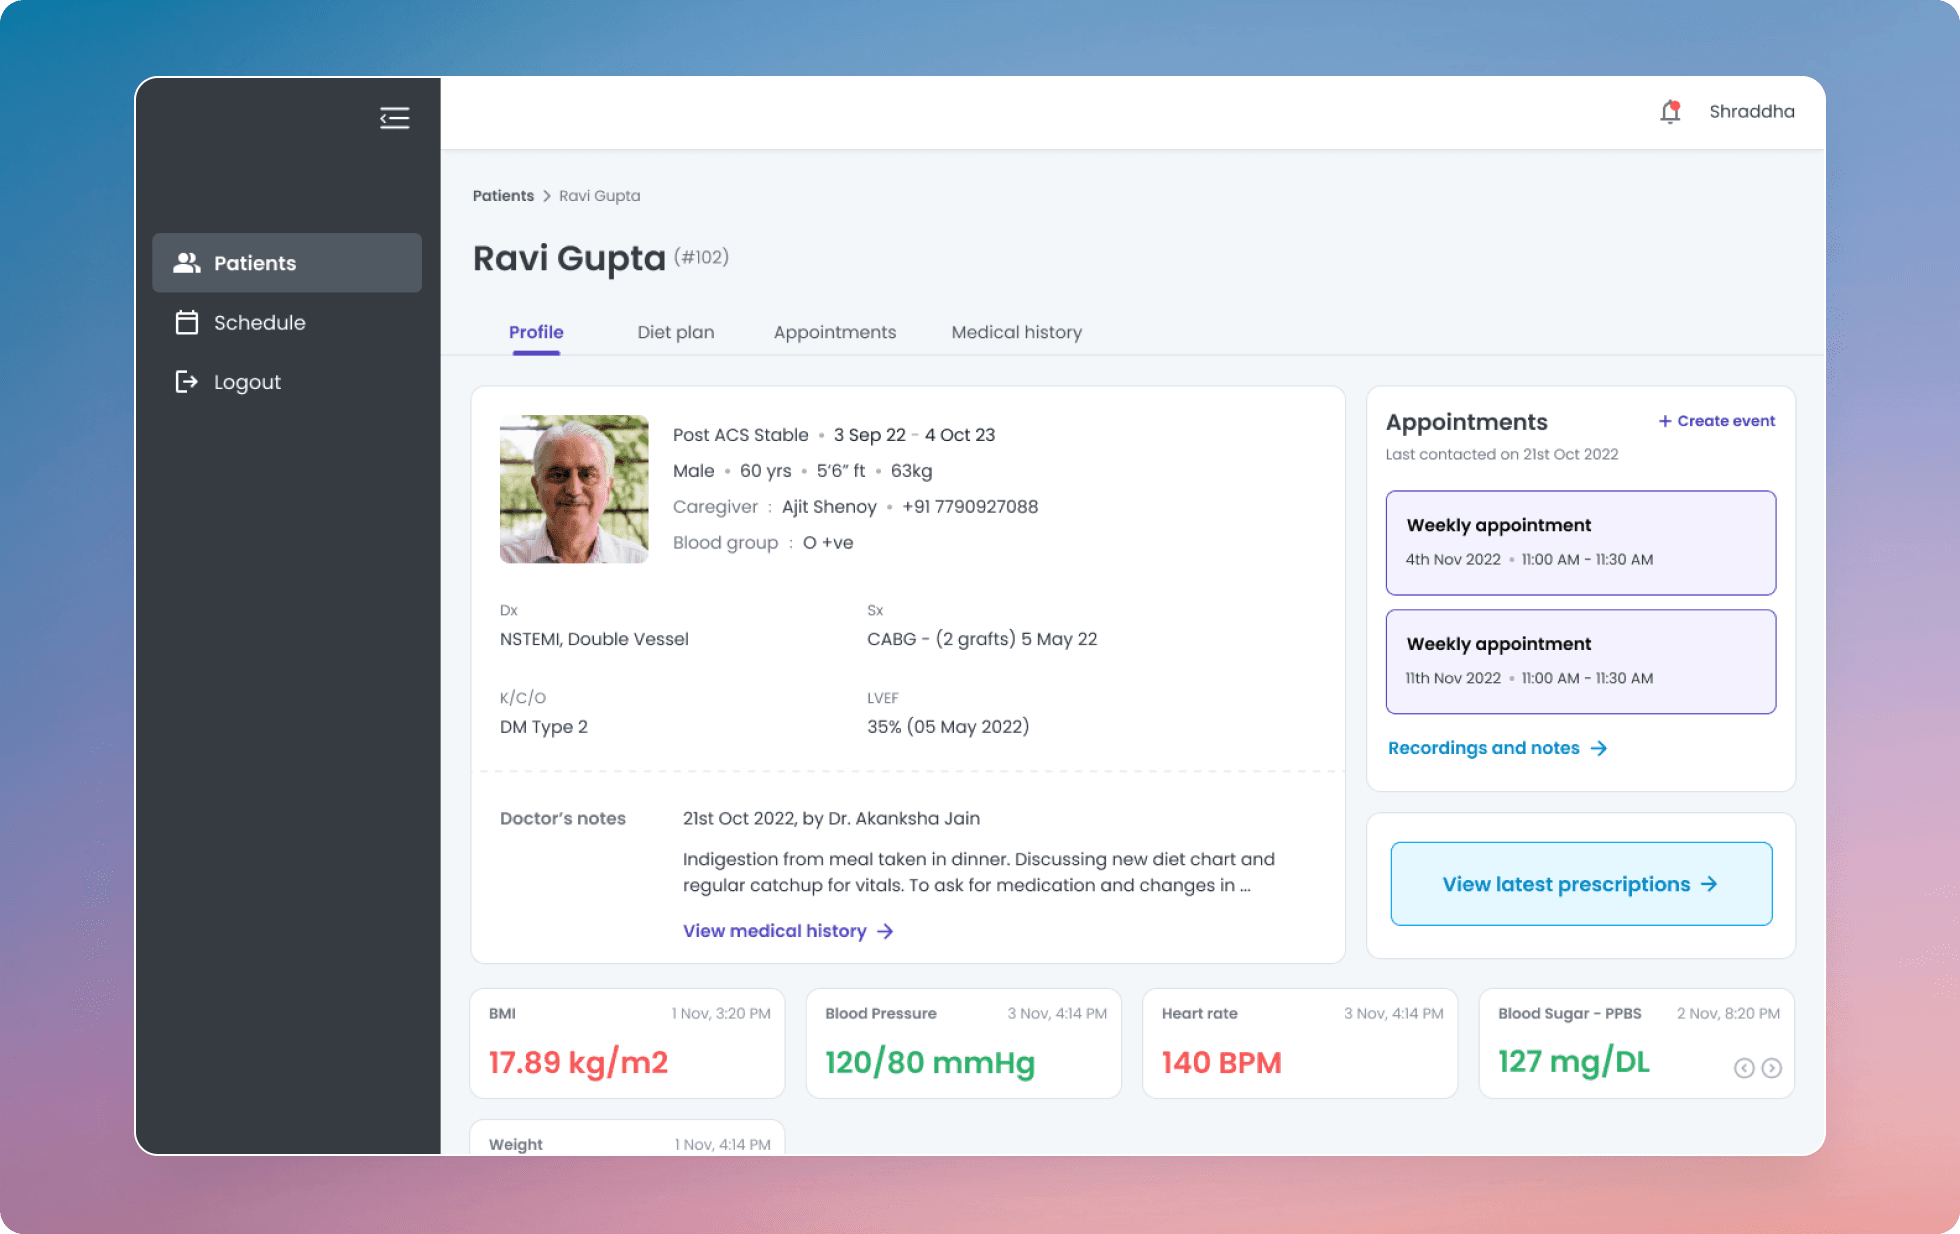Open the 11th Nov weekly appointment card
Viewport: 1960px width, 1234px height.
(1580, 661)
